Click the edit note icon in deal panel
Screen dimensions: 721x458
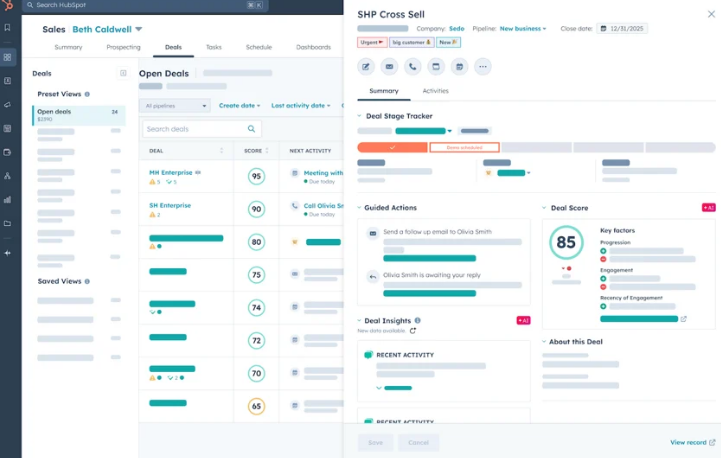(x=366, y=67)
